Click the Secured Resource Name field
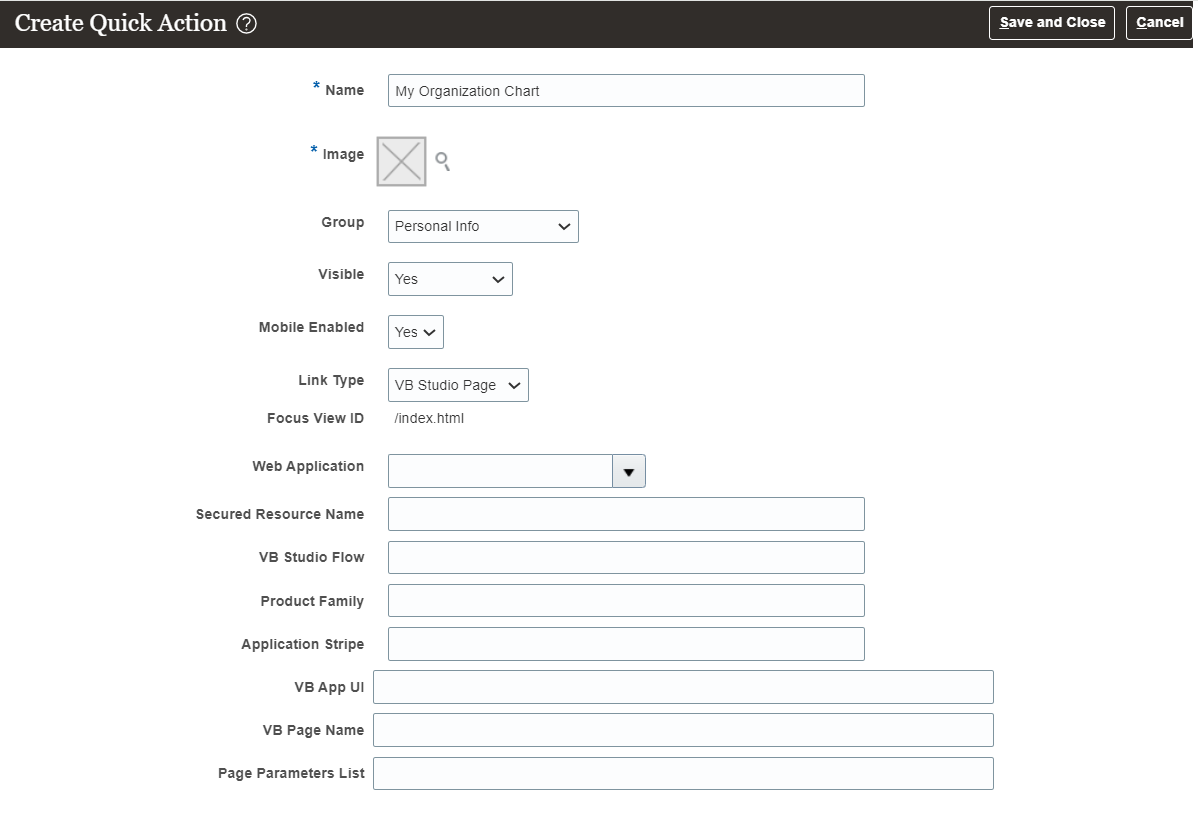 tap(626, 514)
